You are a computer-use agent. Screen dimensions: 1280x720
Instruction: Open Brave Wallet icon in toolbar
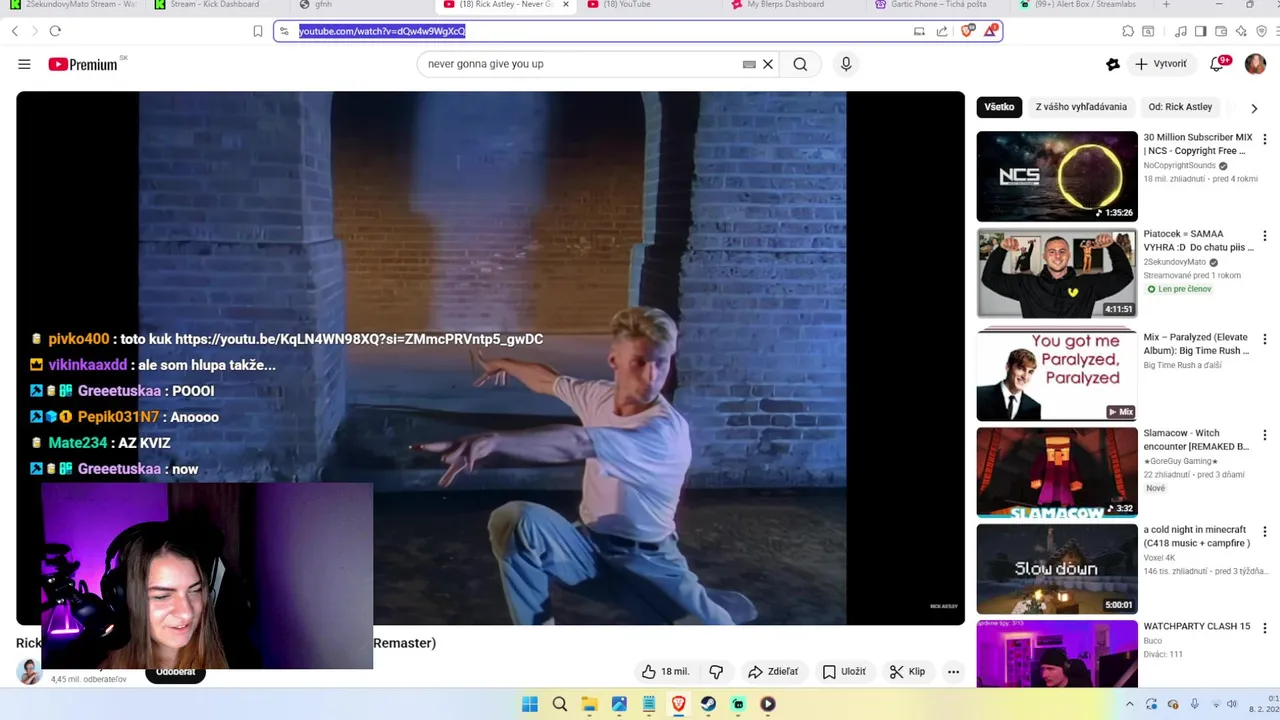coord(1221,31)
